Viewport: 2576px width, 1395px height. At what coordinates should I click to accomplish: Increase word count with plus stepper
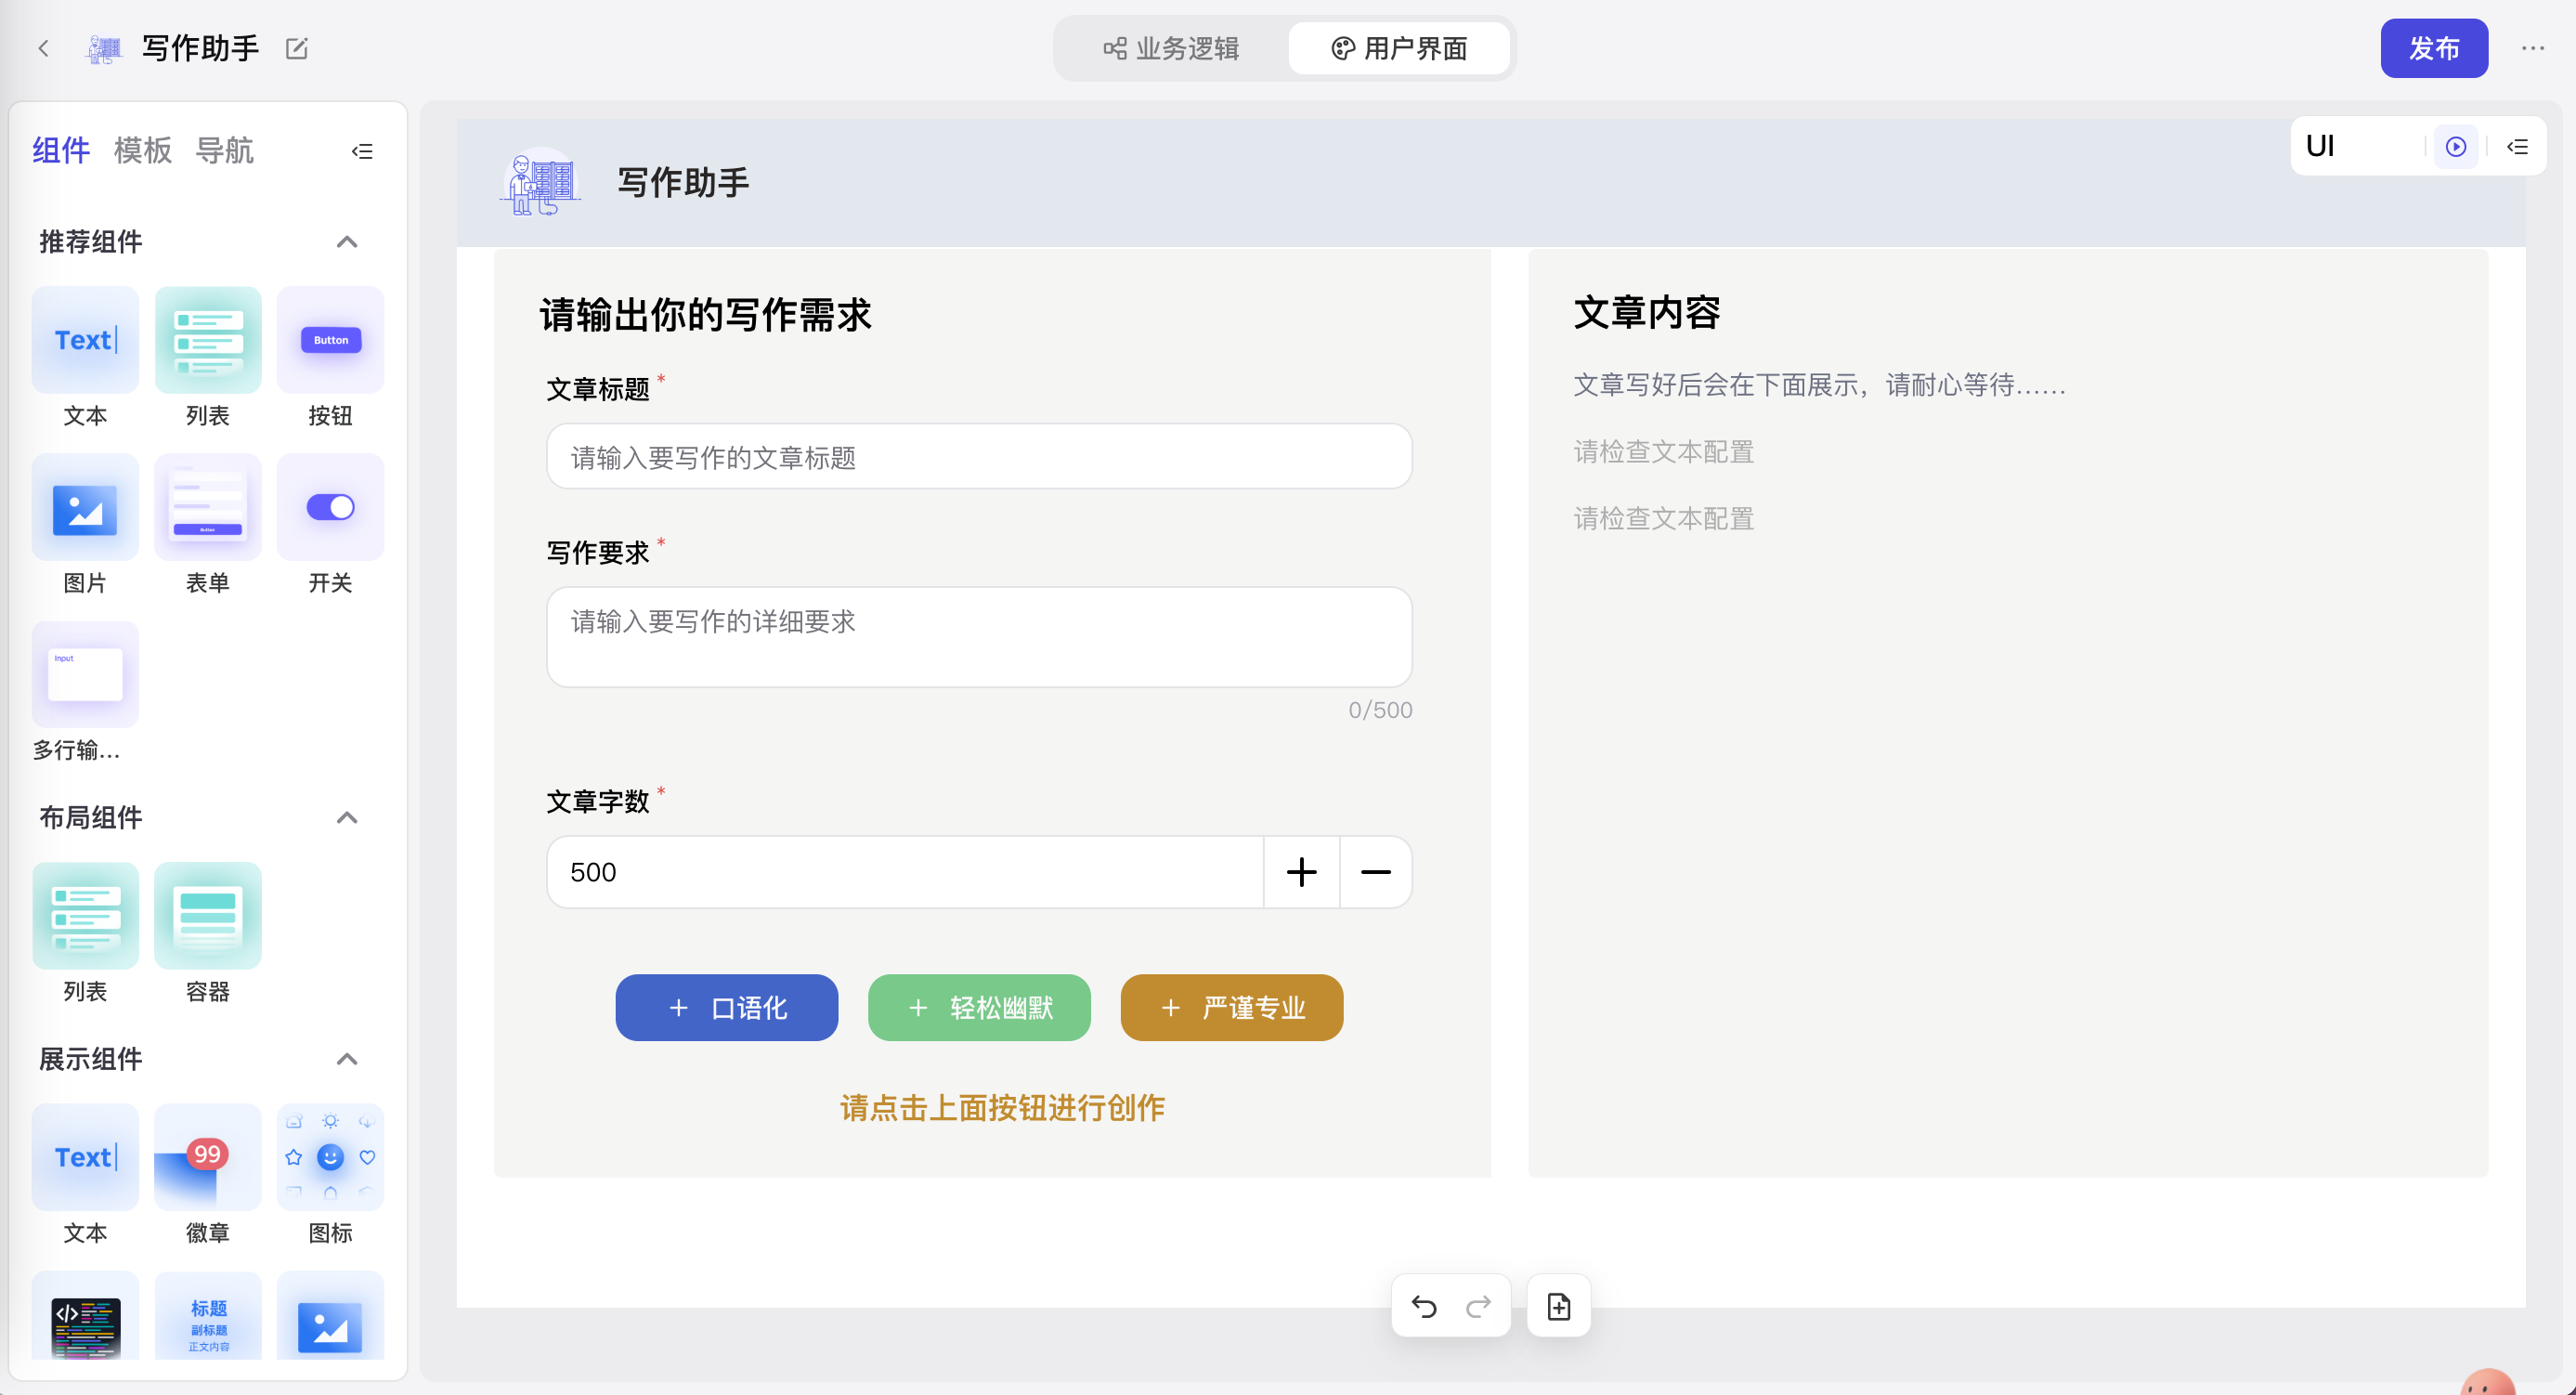1301,872
